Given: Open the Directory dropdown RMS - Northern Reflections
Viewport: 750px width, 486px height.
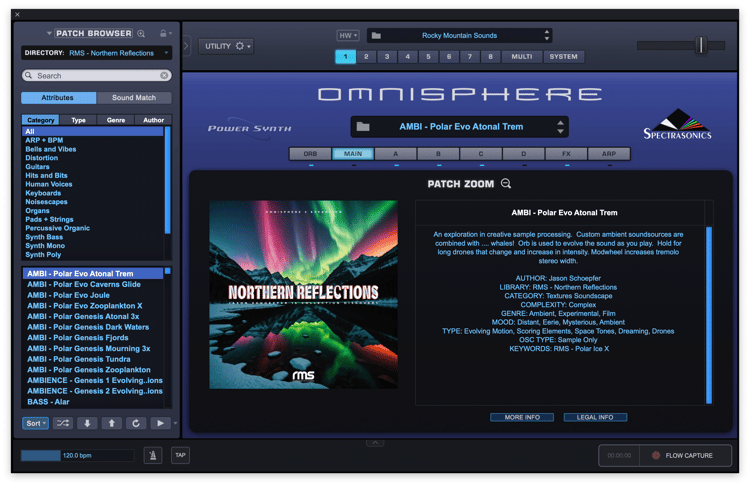Looking at the screenshot, I should coord(97,53).
